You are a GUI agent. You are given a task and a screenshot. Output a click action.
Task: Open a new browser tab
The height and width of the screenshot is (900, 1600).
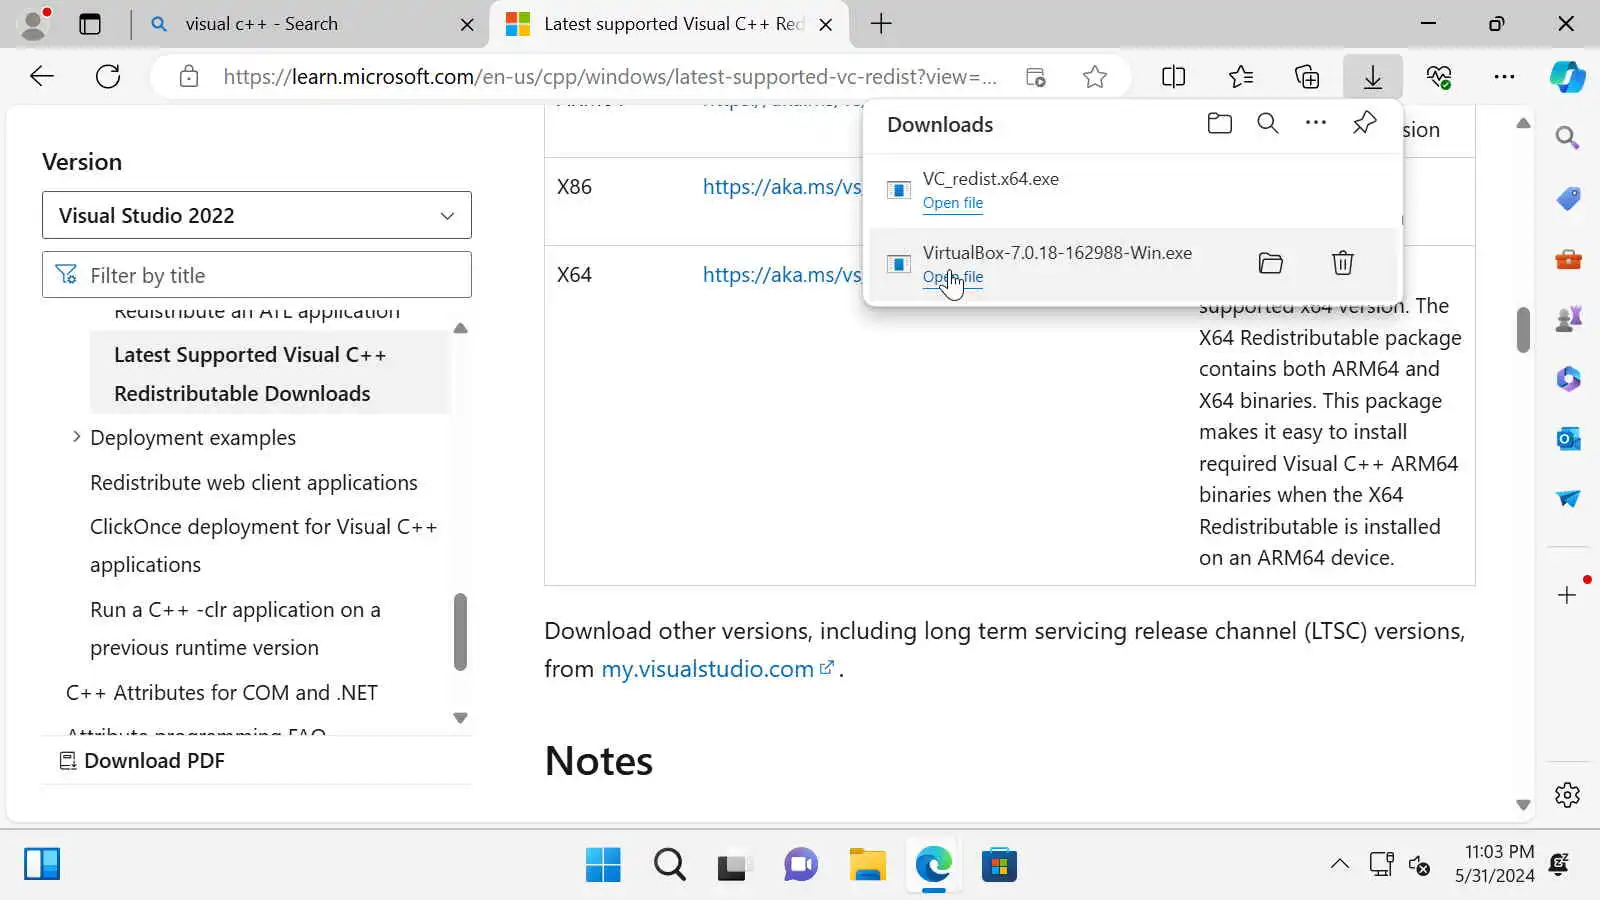click(881, 24)
